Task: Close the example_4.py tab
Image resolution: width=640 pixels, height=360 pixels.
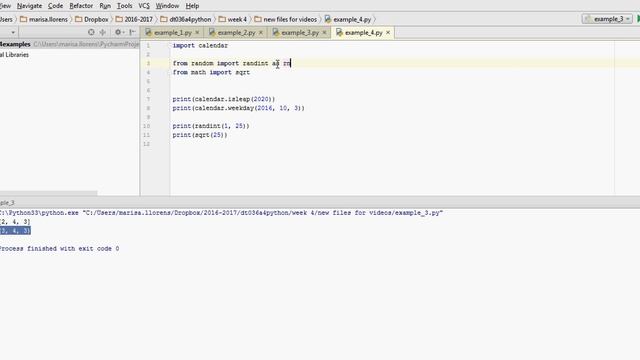Action: [388, 32]
